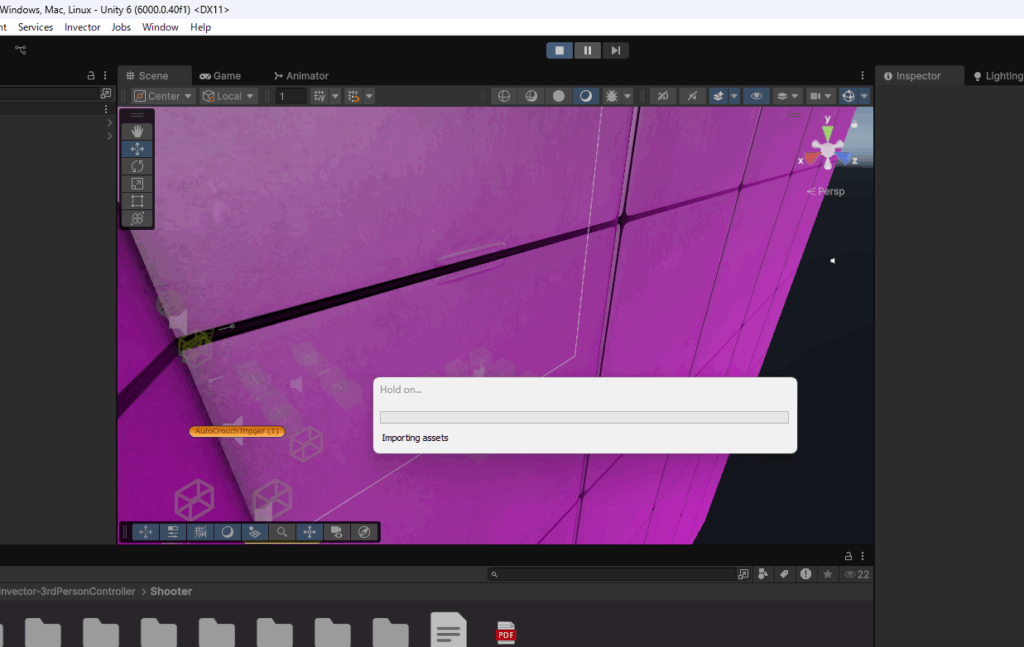Click the Step frame button
Screen dimensions: 1024x647
click(x=616, y=50)
